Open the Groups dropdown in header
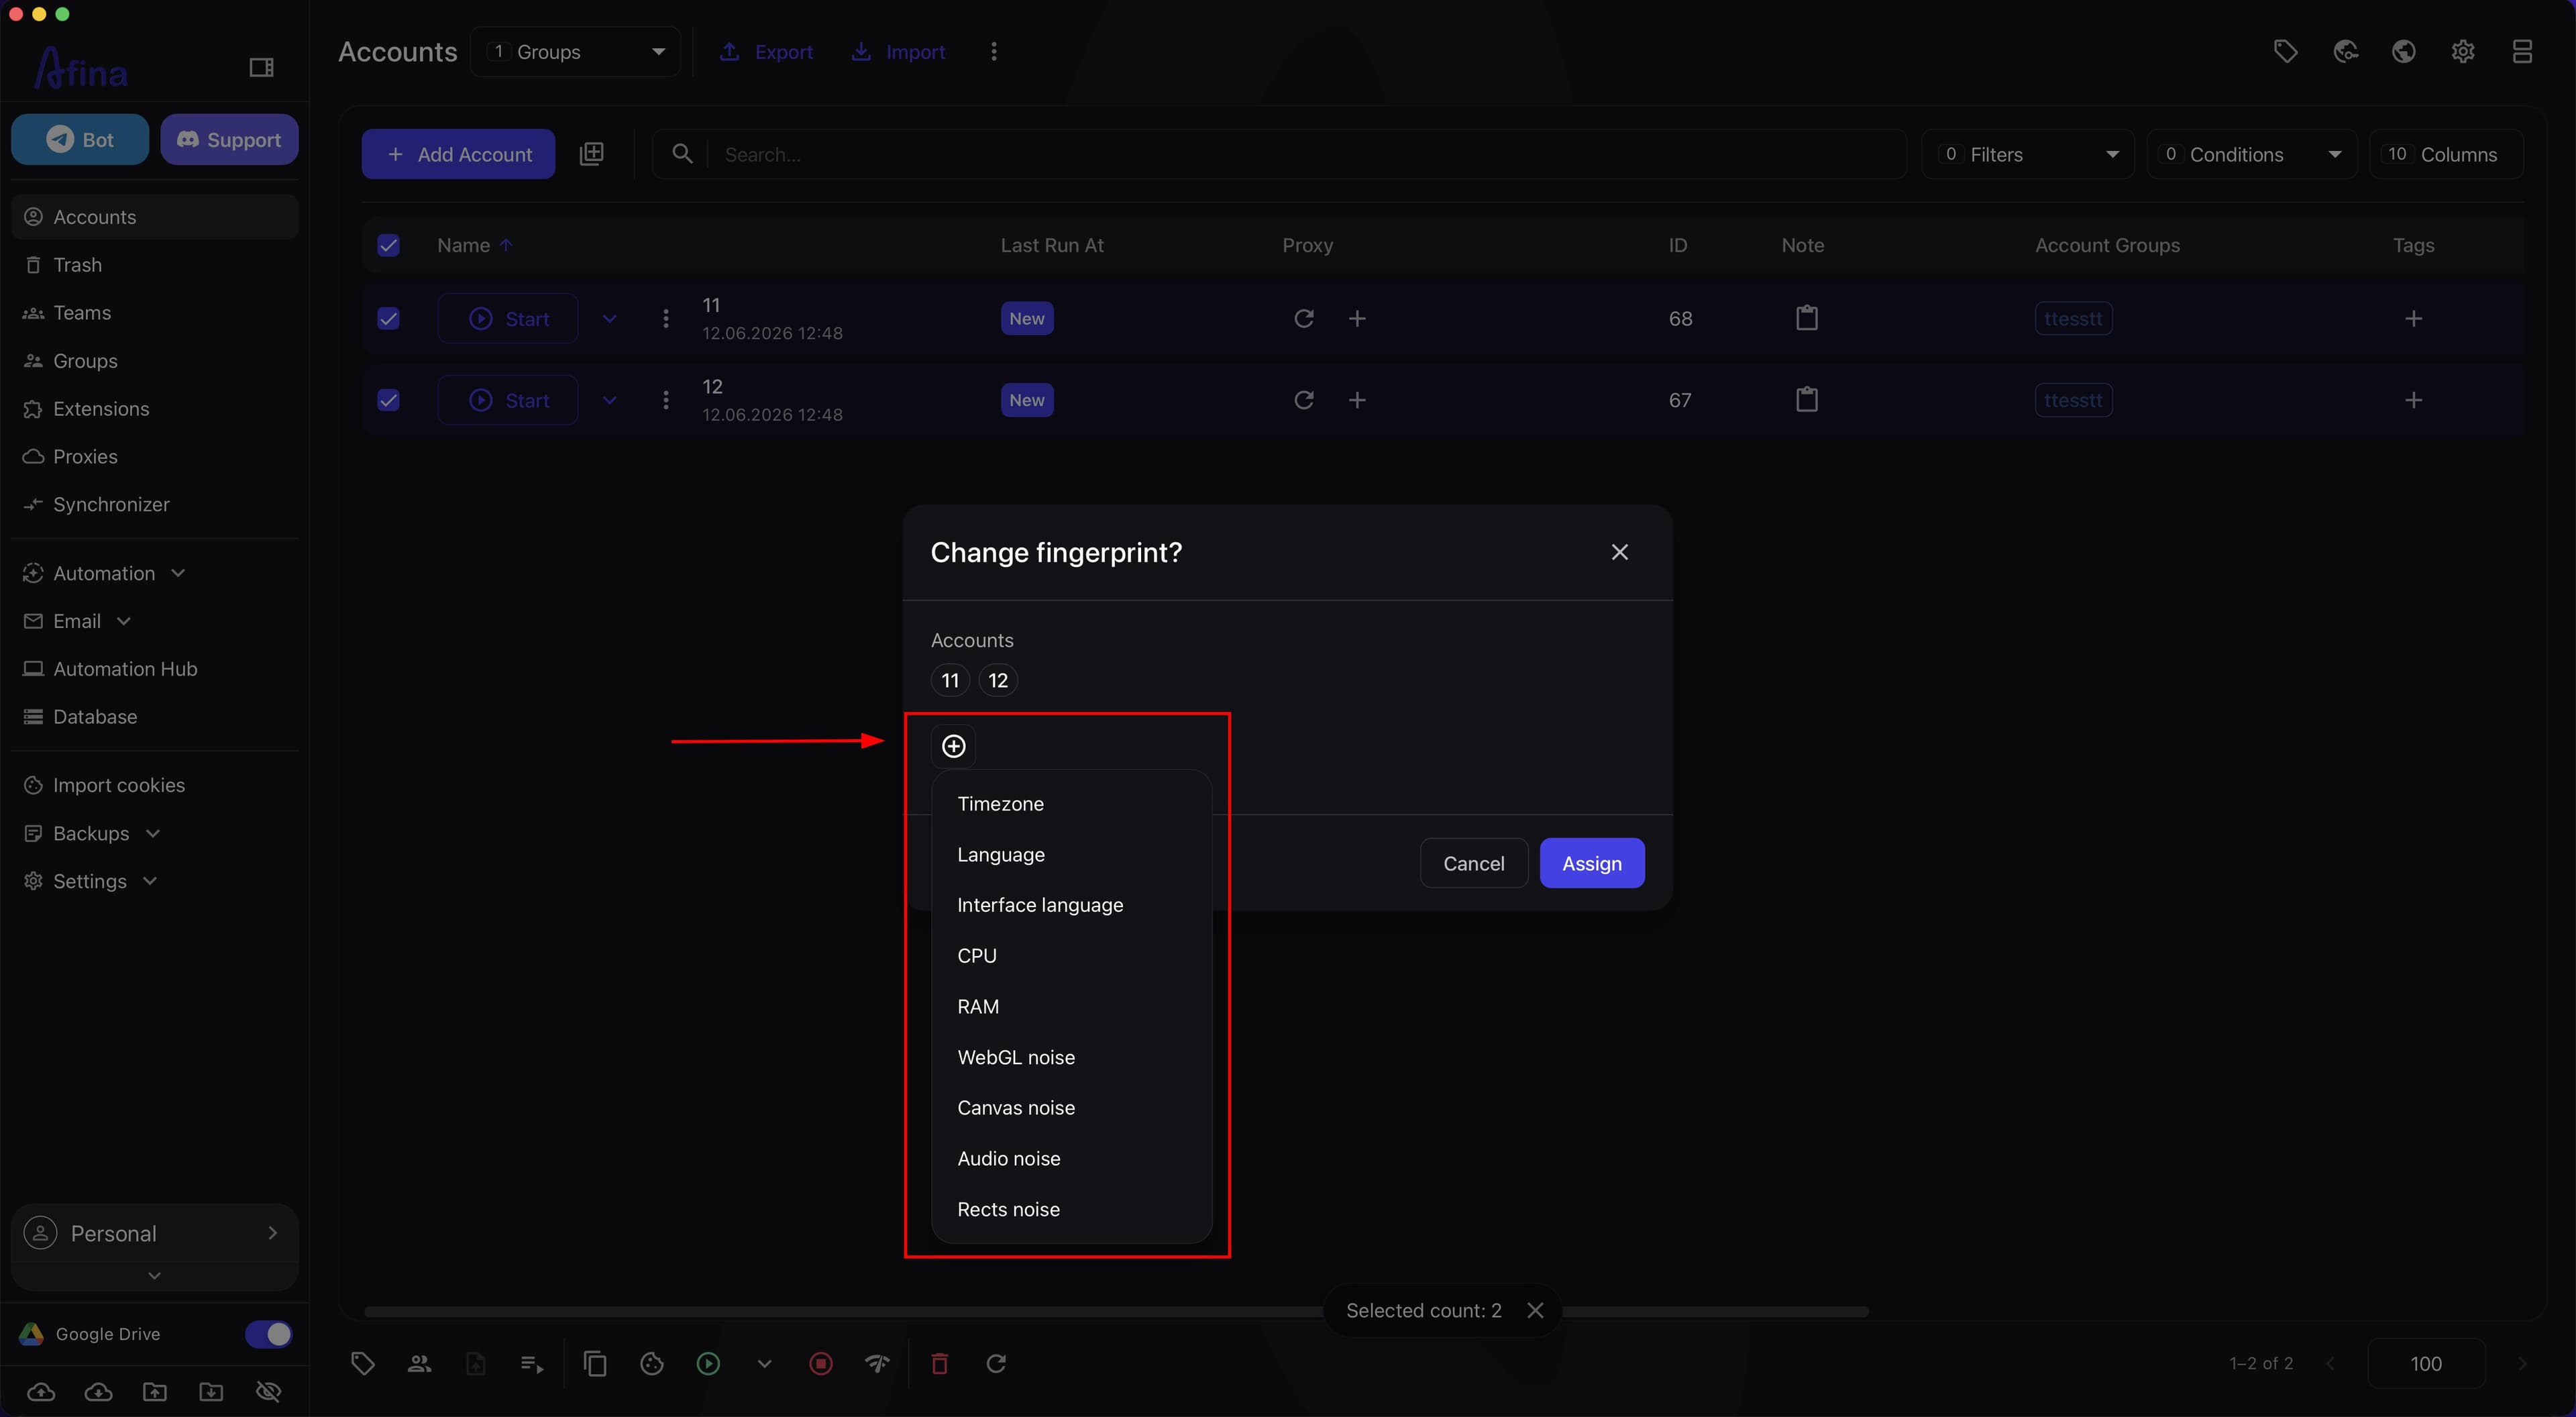Viewport: 2576px width, 1417px height. click(x=576, y=51)
